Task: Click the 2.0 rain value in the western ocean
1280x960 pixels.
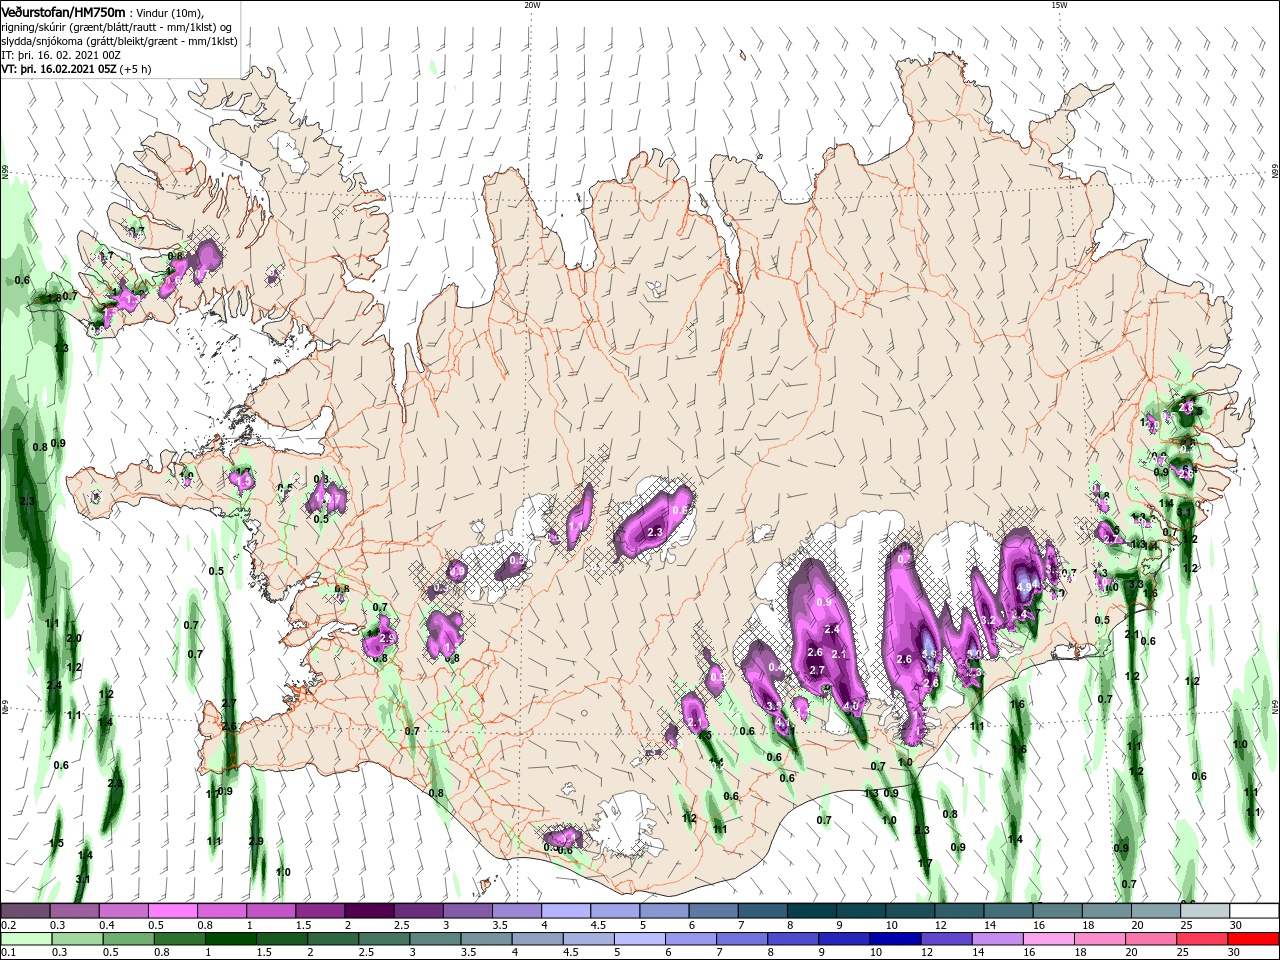Action: (x=74, y=638)
